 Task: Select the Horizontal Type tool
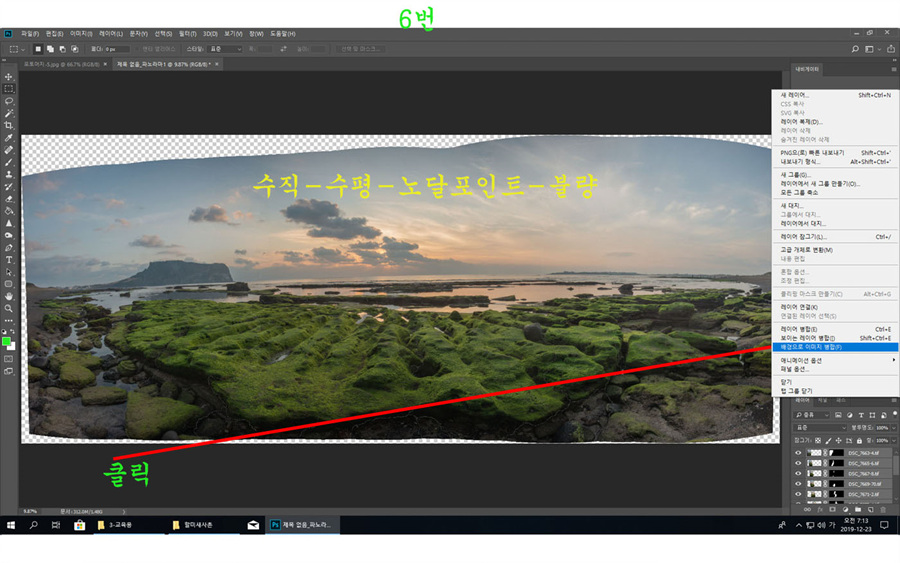9,260
